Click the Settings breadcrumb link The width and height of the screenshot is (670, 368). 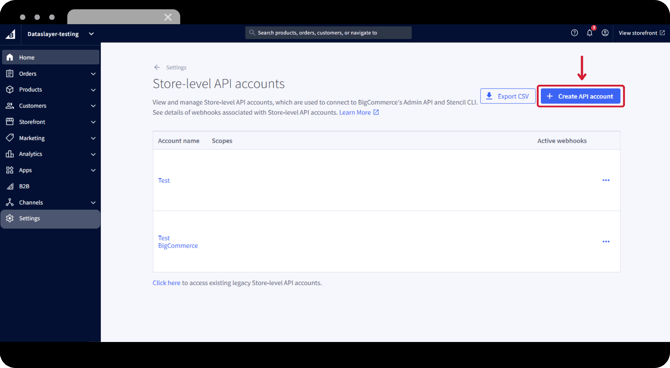pyautogui.click(x=176, y=68)
